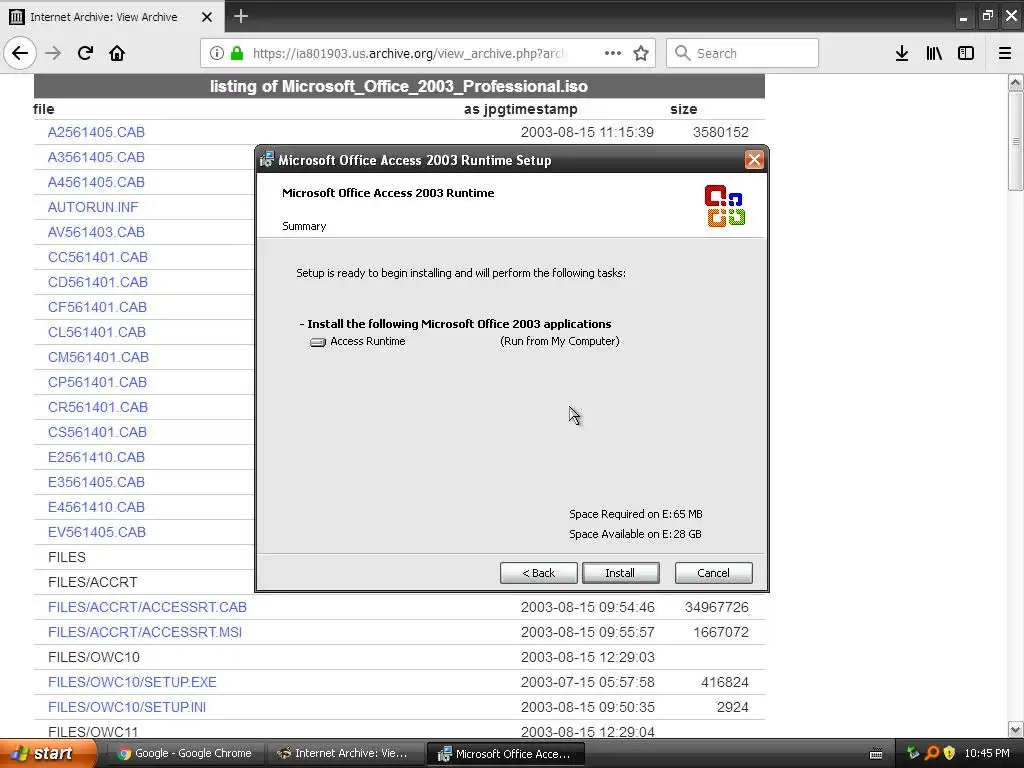This screenshot has height=768, width=1024.
Task: Click the page scrollbar down arrow
Action: point(1016,729)
